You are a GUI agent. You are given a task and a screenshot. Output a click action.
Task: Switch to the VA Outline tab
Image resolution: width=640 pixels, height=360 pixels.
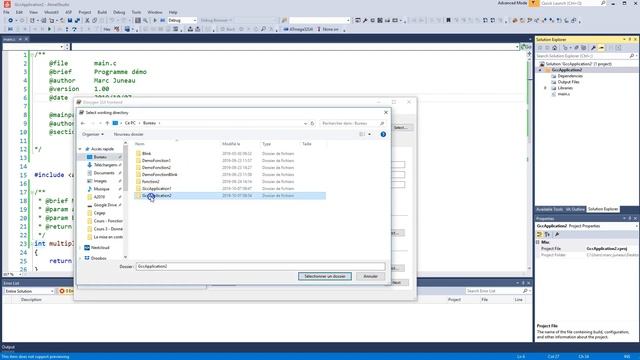pyautogui.click(x=575, y=209)
